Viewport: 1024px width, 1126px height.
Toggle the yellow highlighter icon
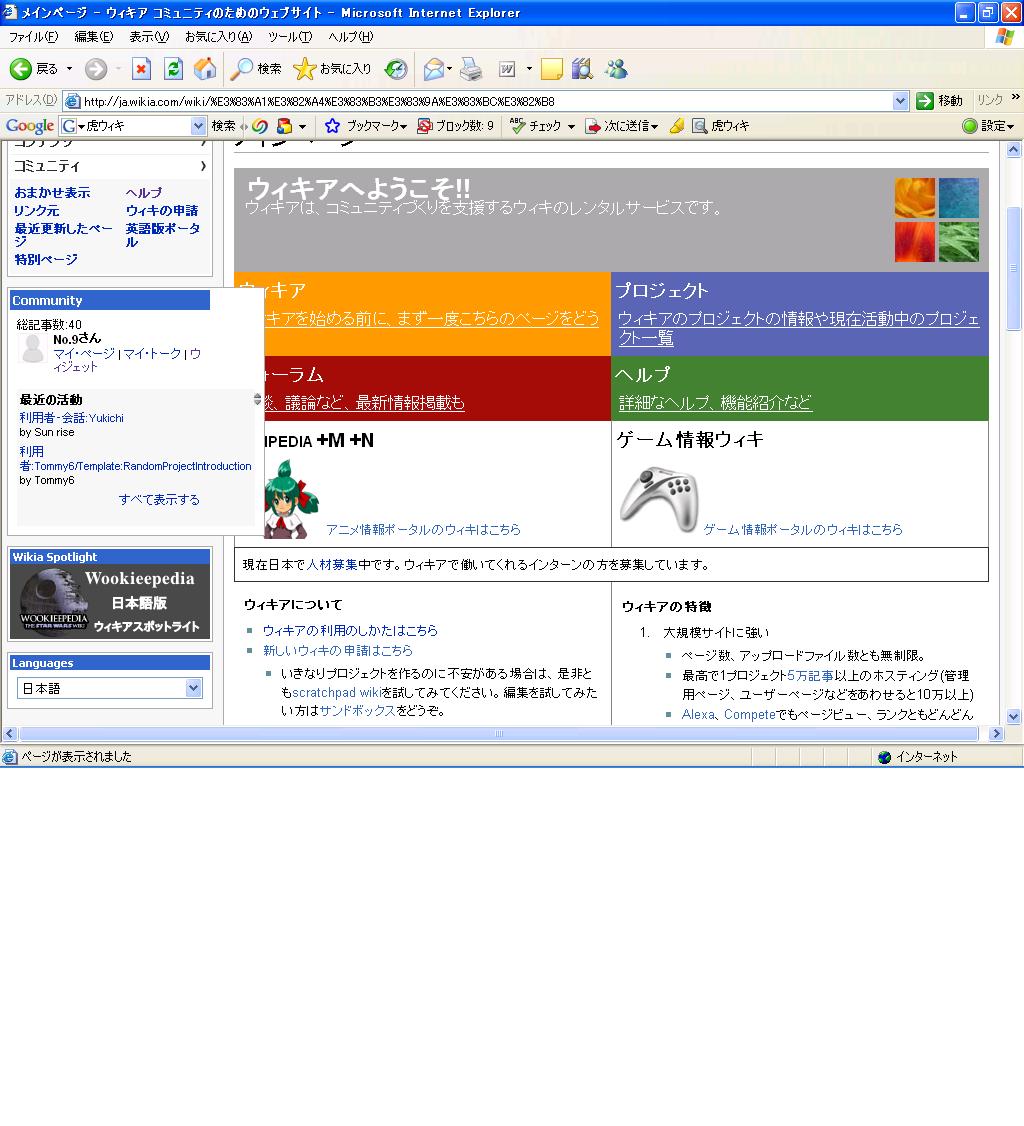pos(676,126)
